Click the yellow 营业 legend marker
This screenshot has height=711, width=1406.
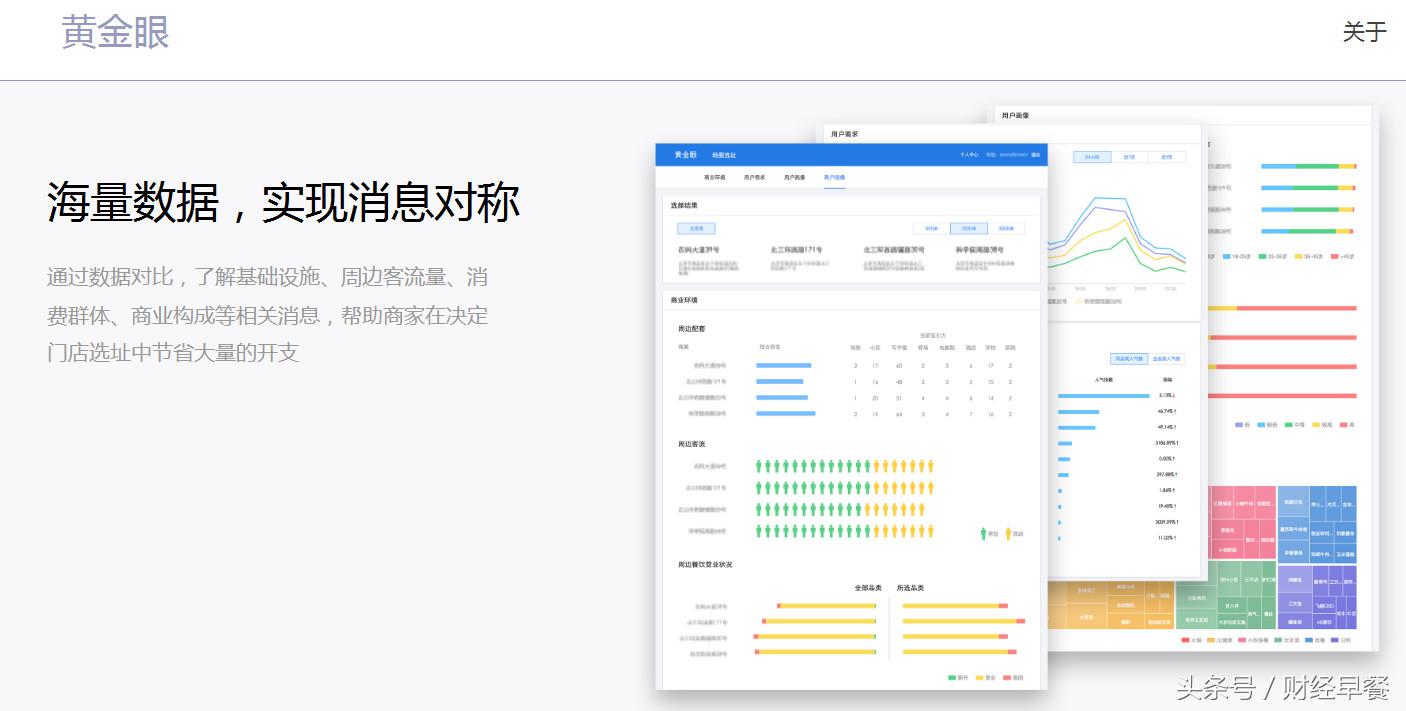tap(979, 678)
